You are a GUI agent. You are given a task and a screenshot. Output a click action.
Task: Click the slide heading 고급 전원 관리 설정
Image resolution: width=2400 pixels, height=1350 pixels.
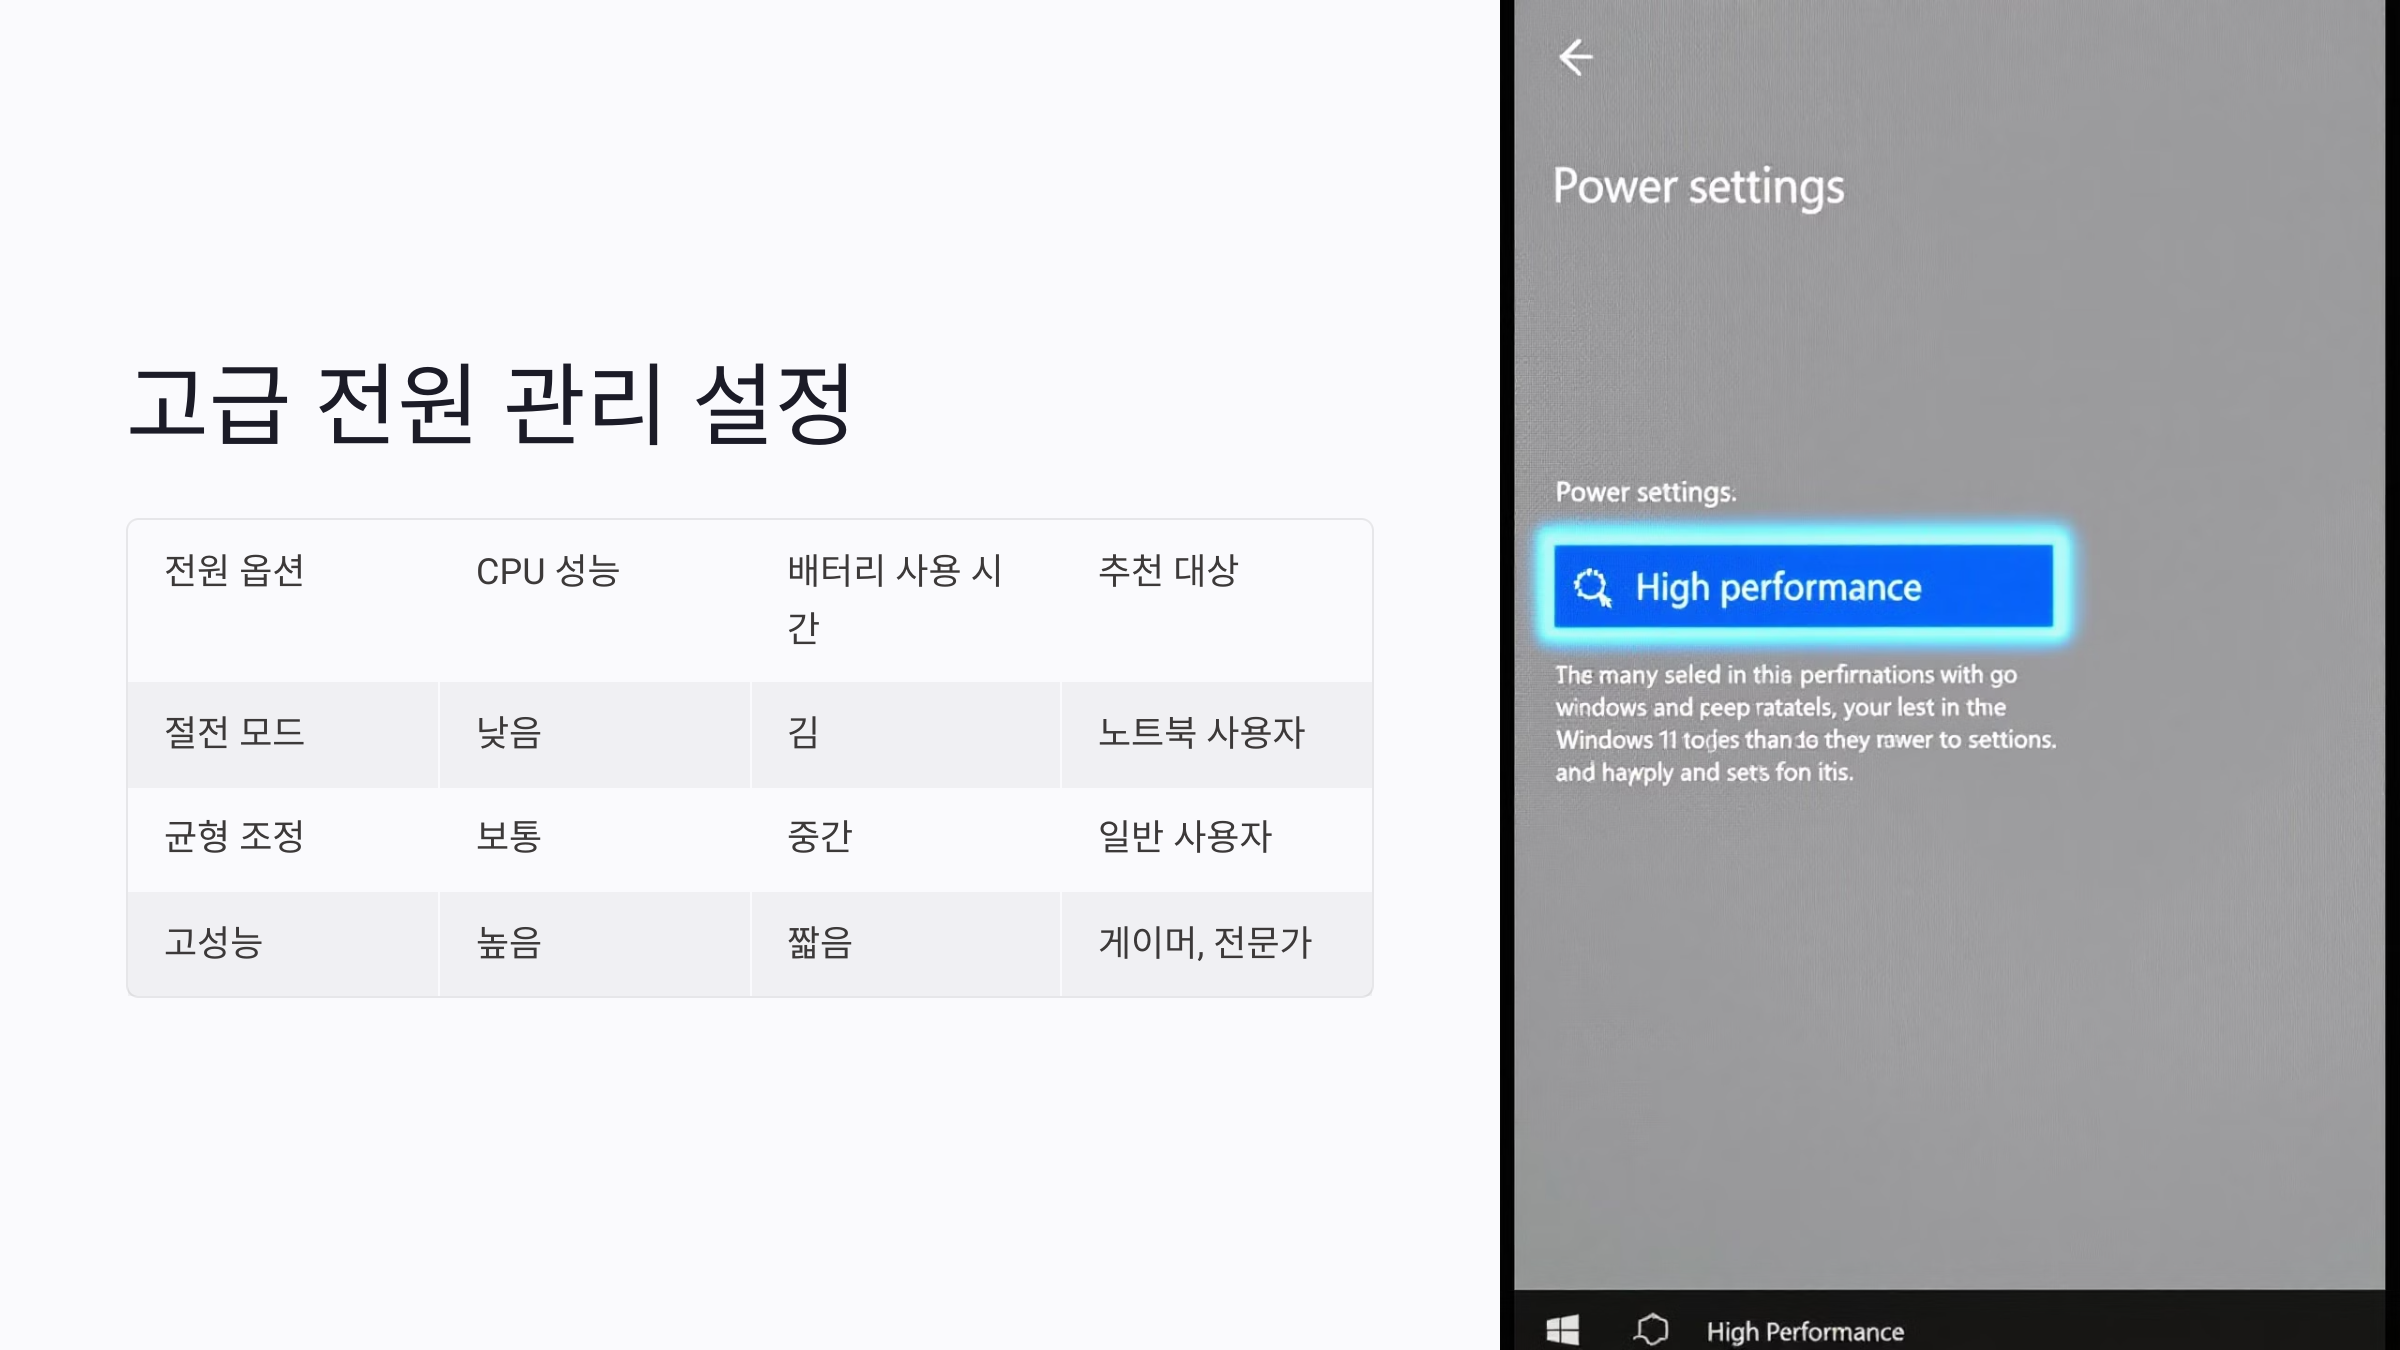(x=490, y=404)
